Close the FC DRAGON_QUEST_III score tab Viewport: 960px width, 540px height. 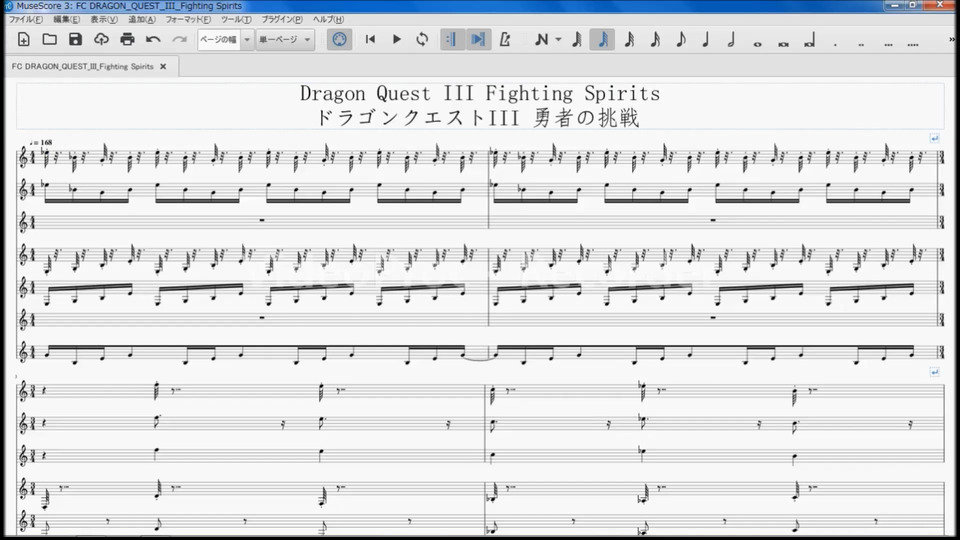coord(163,66)
